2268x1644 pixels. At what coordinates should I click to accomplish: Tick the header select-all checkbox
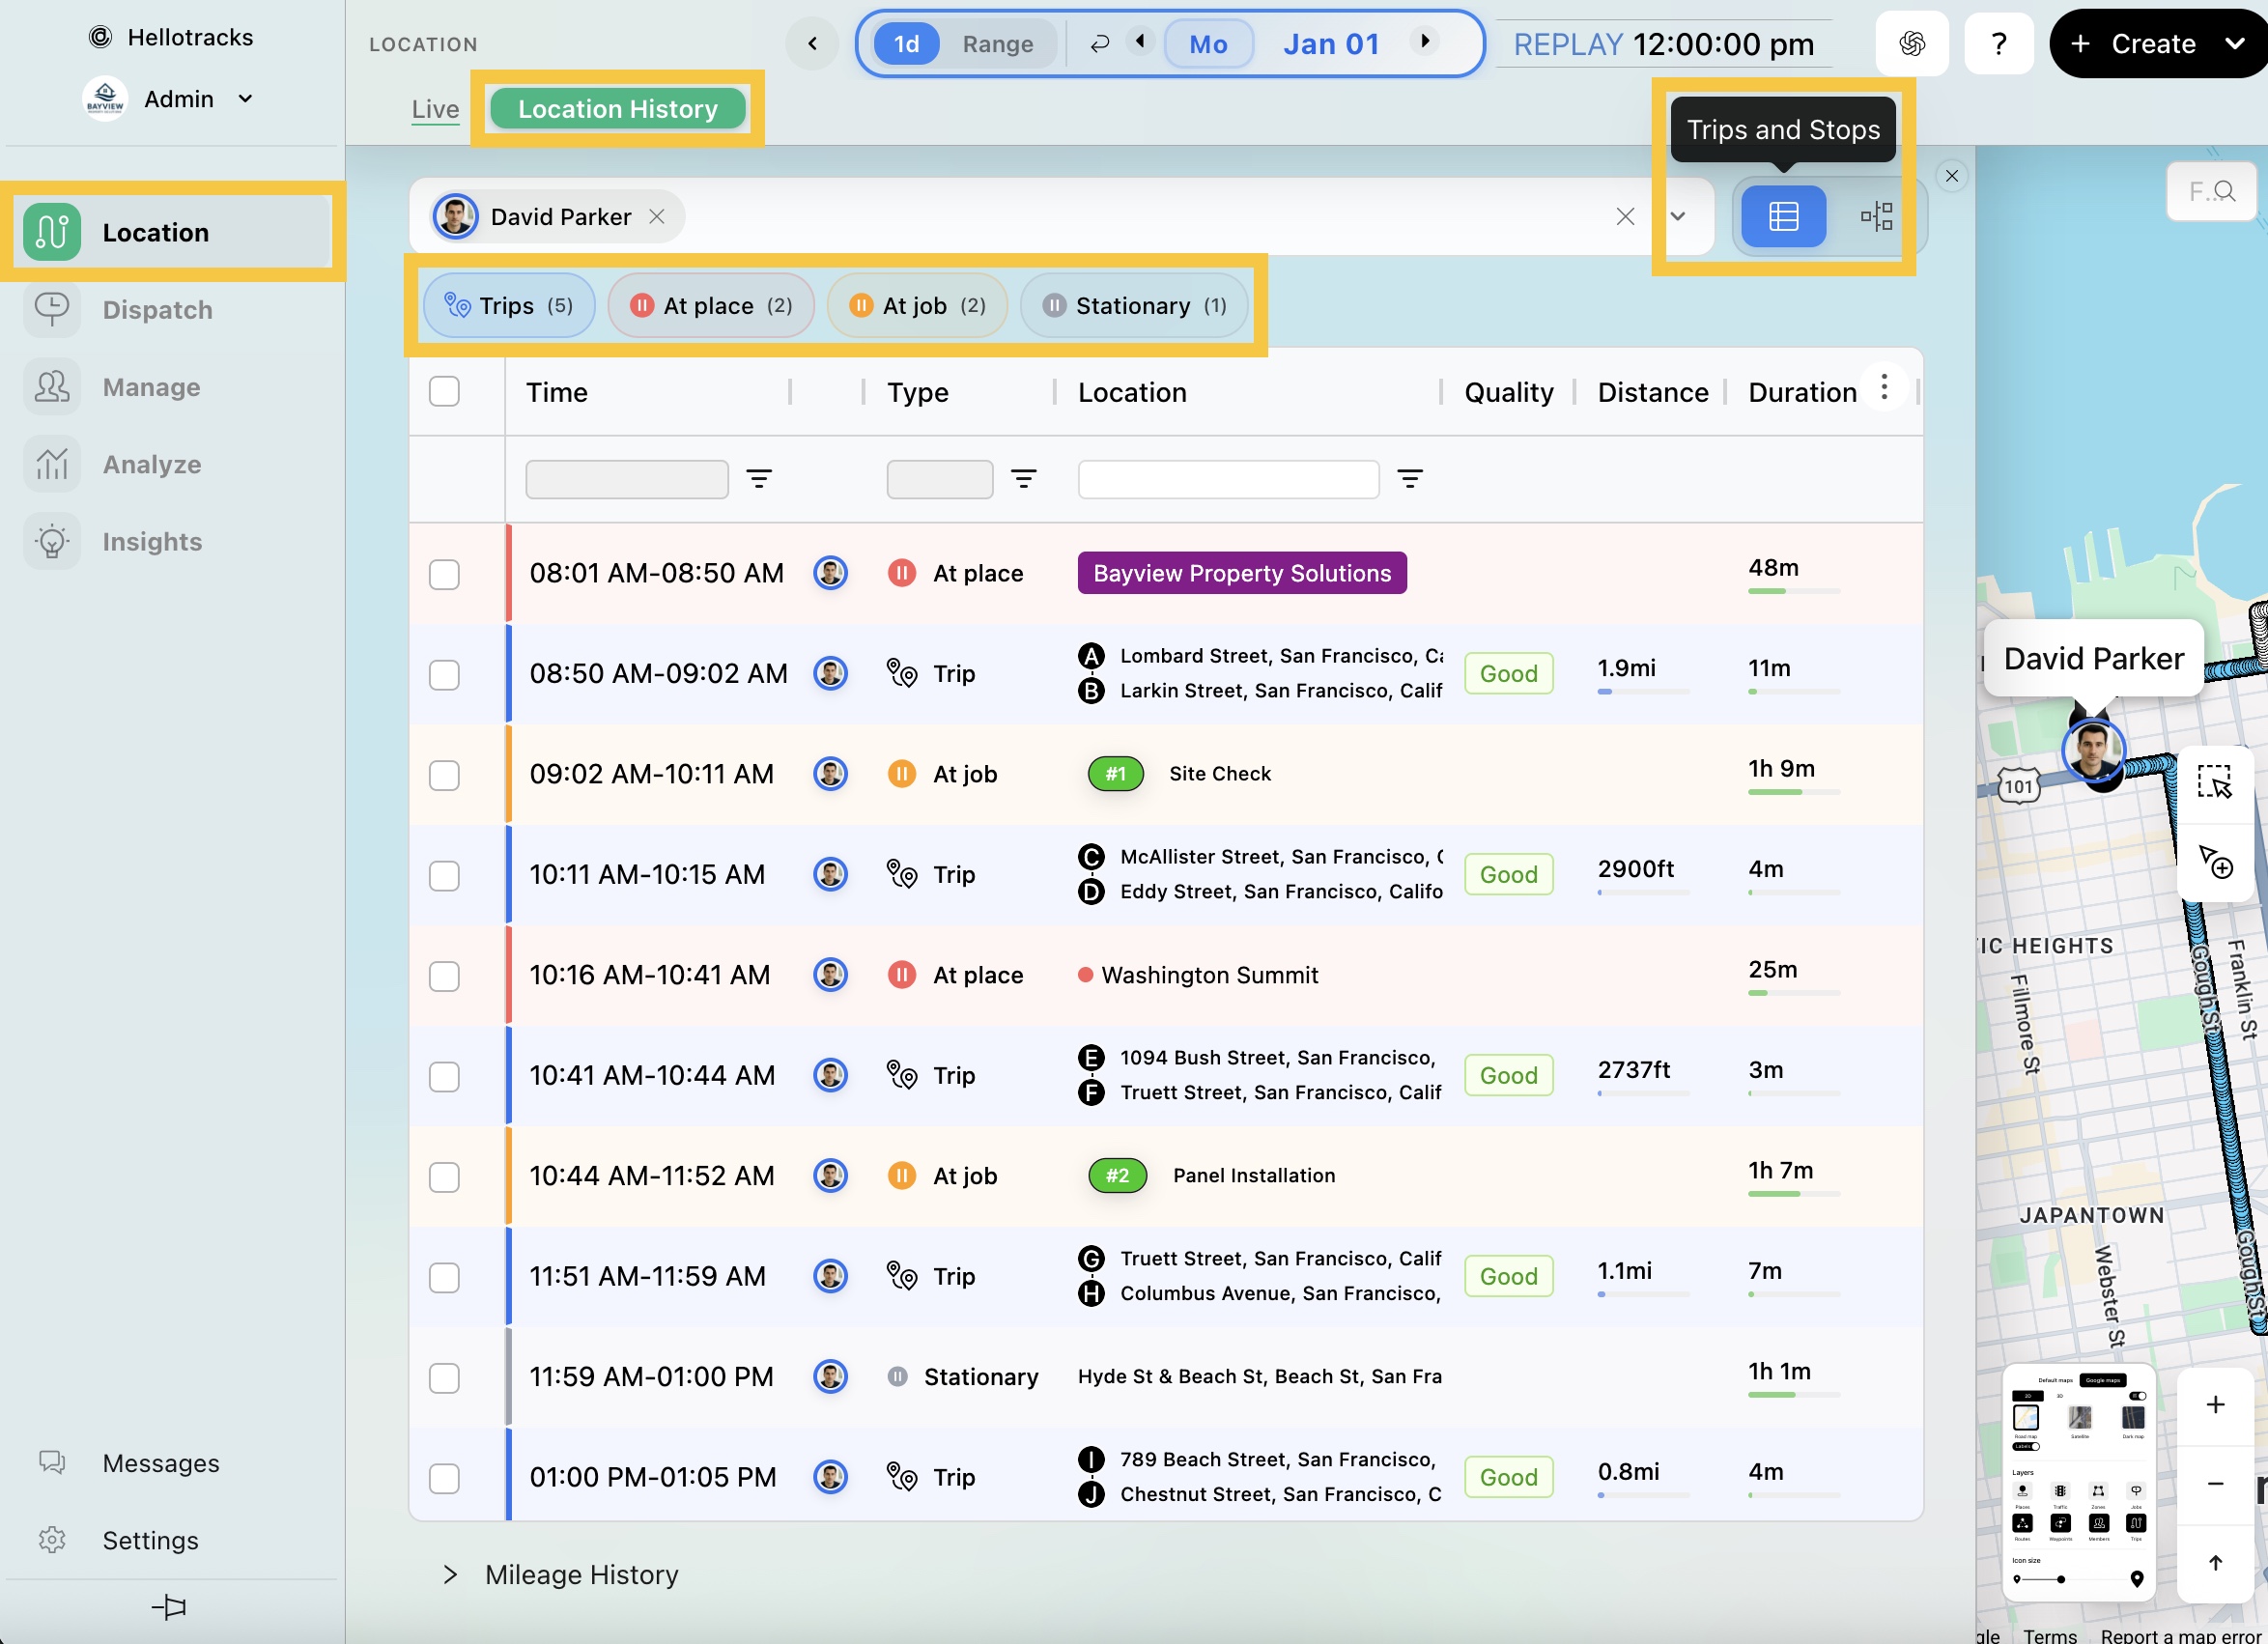click(444, 391)
